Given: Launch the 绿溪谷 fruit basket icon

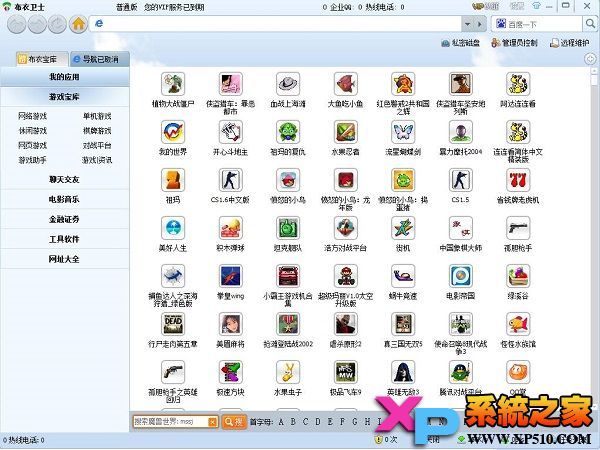Looking at the screenshot, I should [518, 276].
